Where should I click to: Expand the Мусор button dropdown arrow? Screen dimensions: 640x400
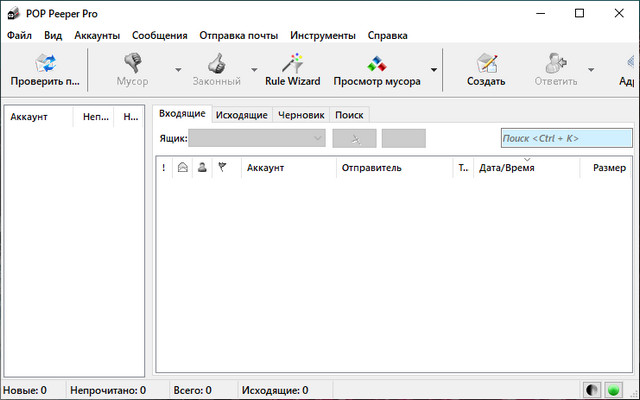click(178, 70)
